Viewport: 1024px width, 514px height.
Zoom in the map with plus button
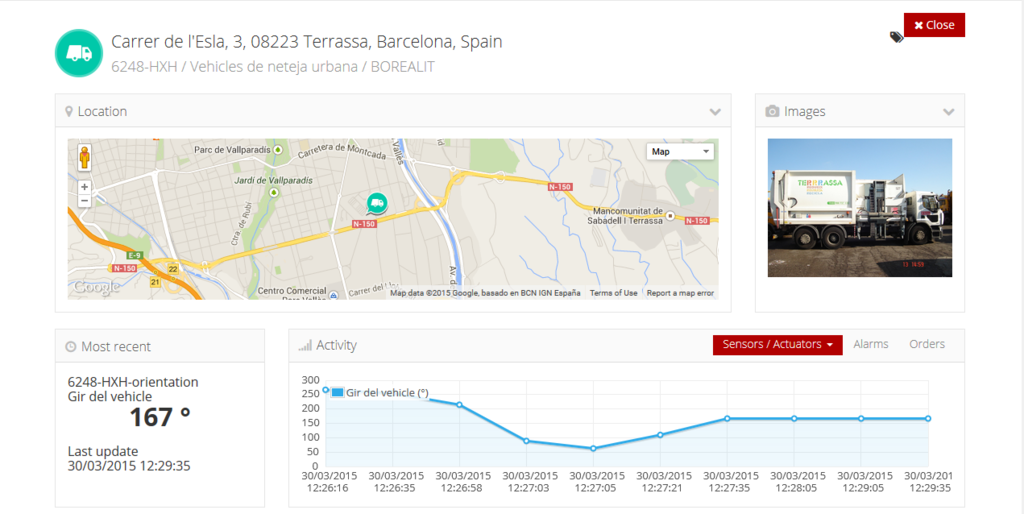tap(84, 187)
